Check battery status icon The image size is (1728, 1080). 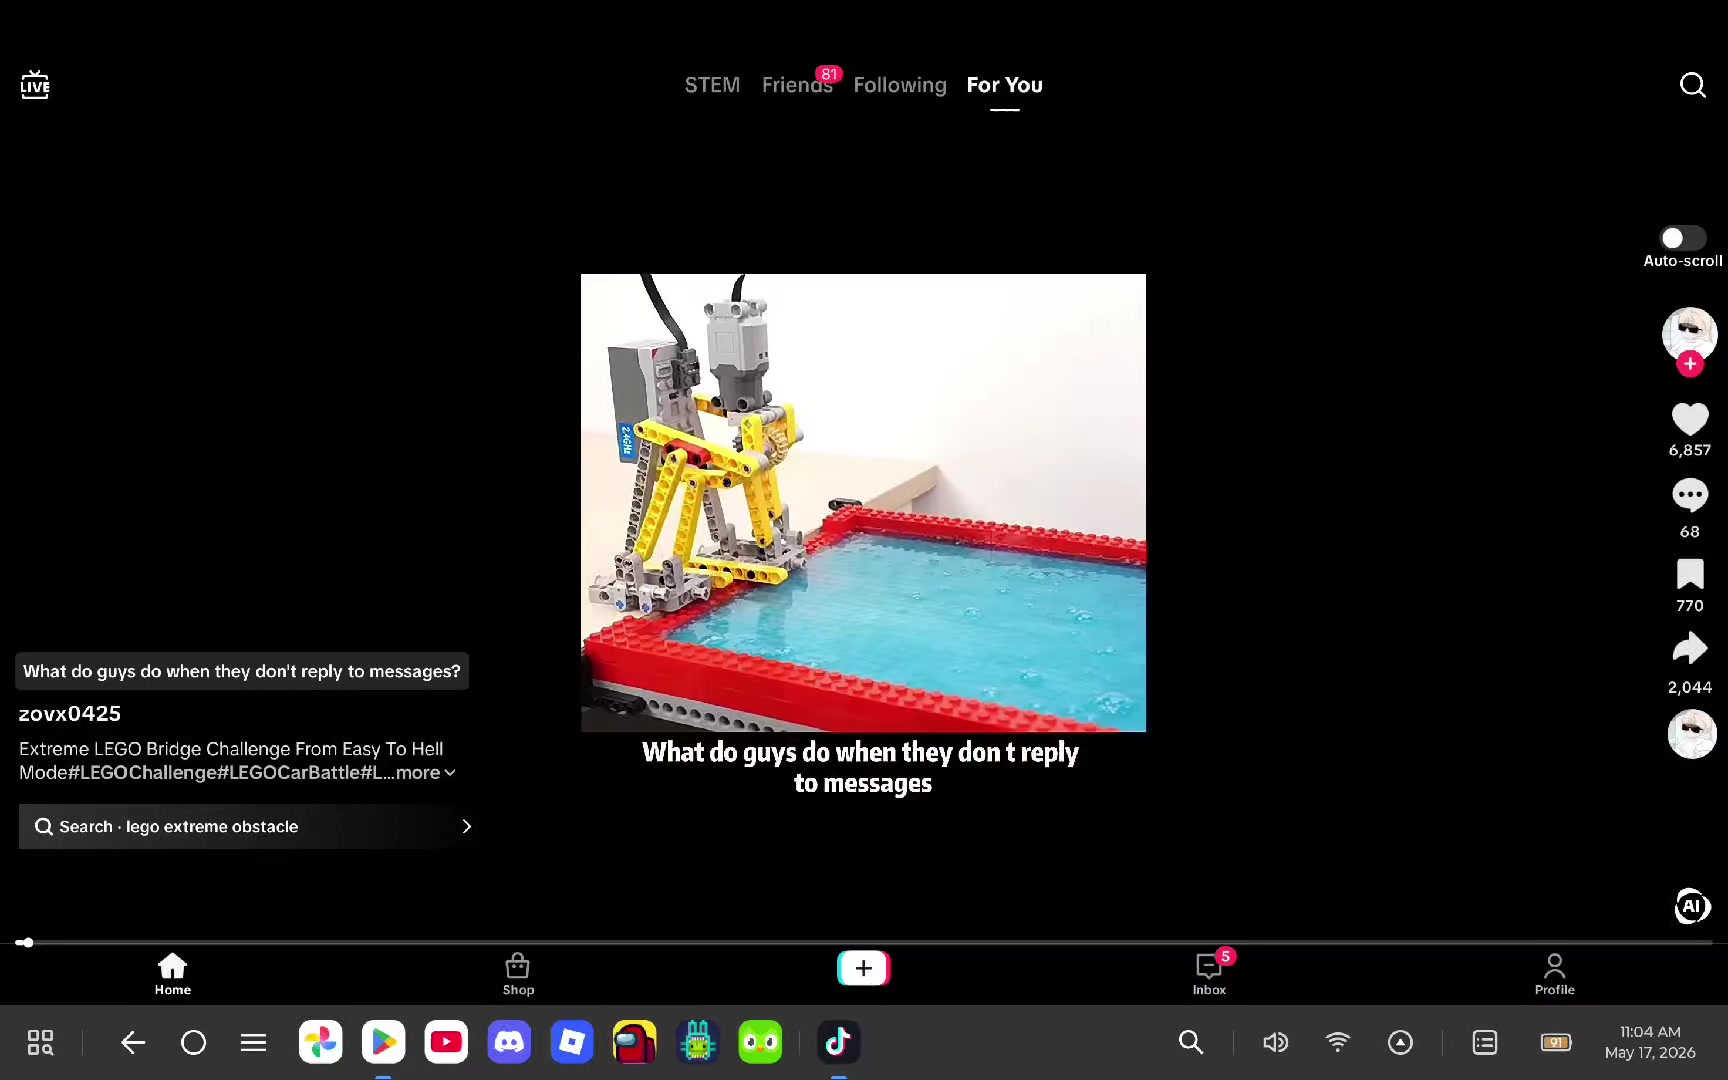pos(1556,1043)
